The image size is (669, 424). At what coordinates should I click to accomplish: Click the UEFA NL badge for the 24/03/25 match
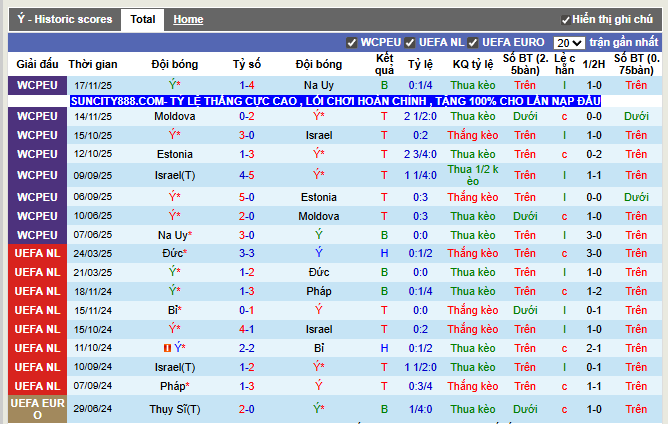37,253
